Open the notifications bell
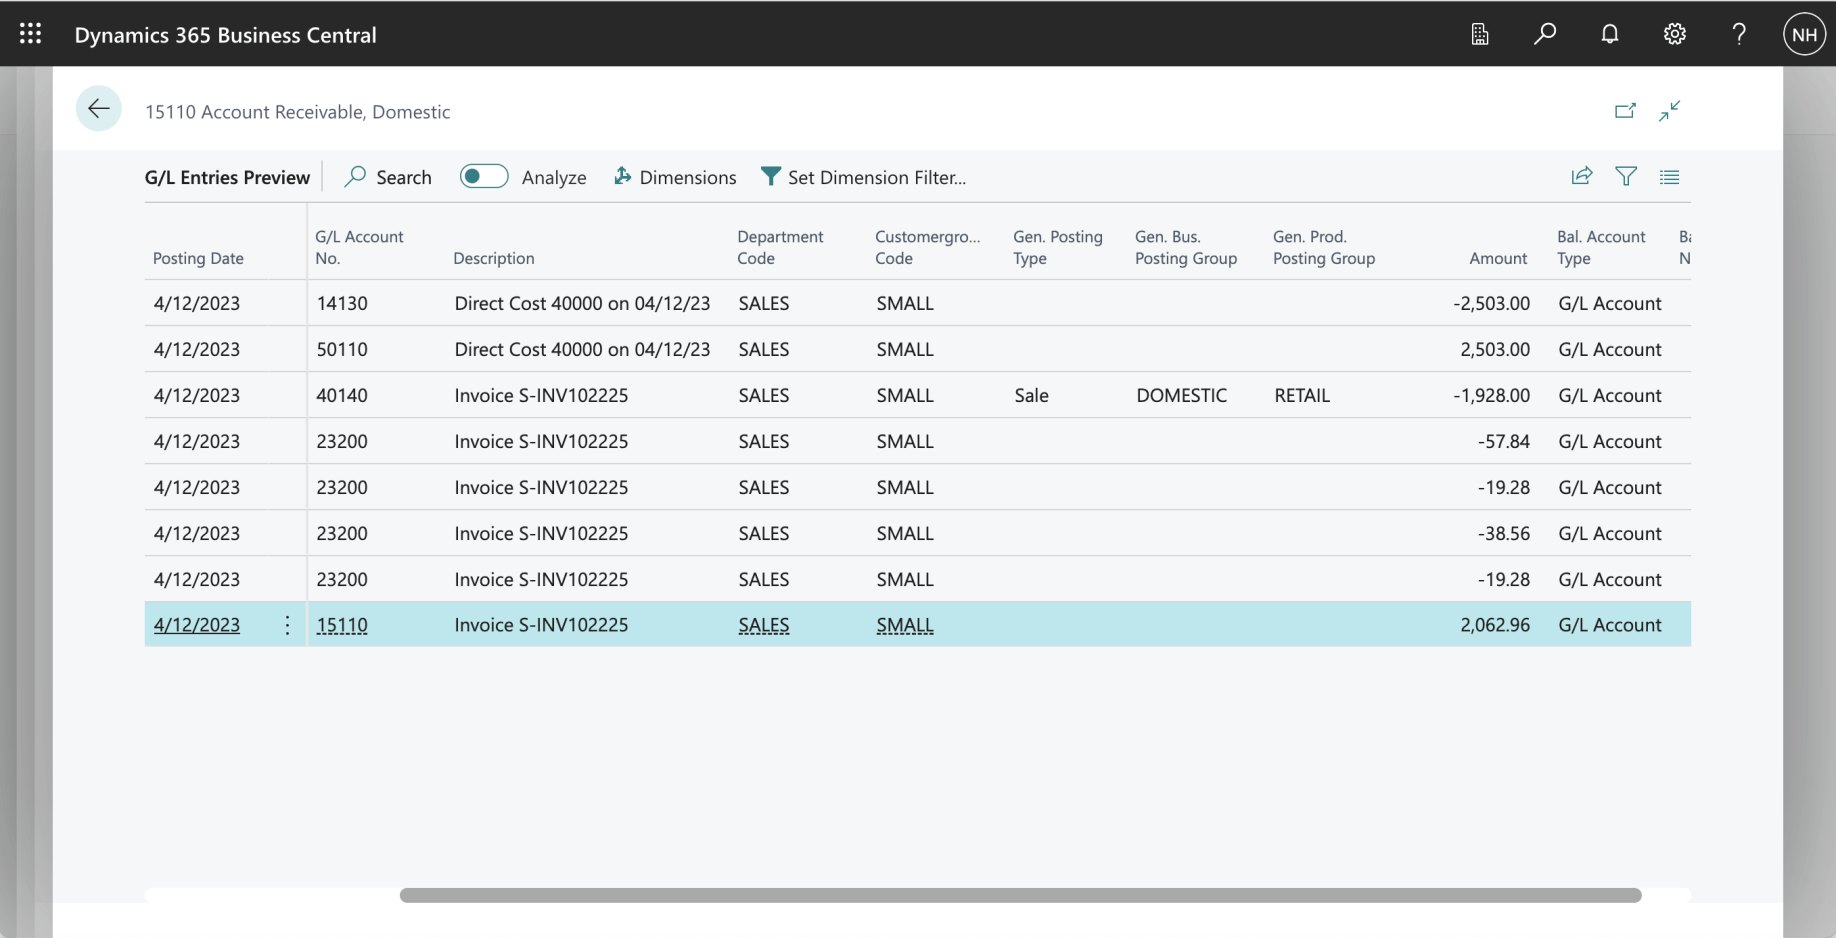This screenshot has height=938, width=1836. tap(1609, 34)
